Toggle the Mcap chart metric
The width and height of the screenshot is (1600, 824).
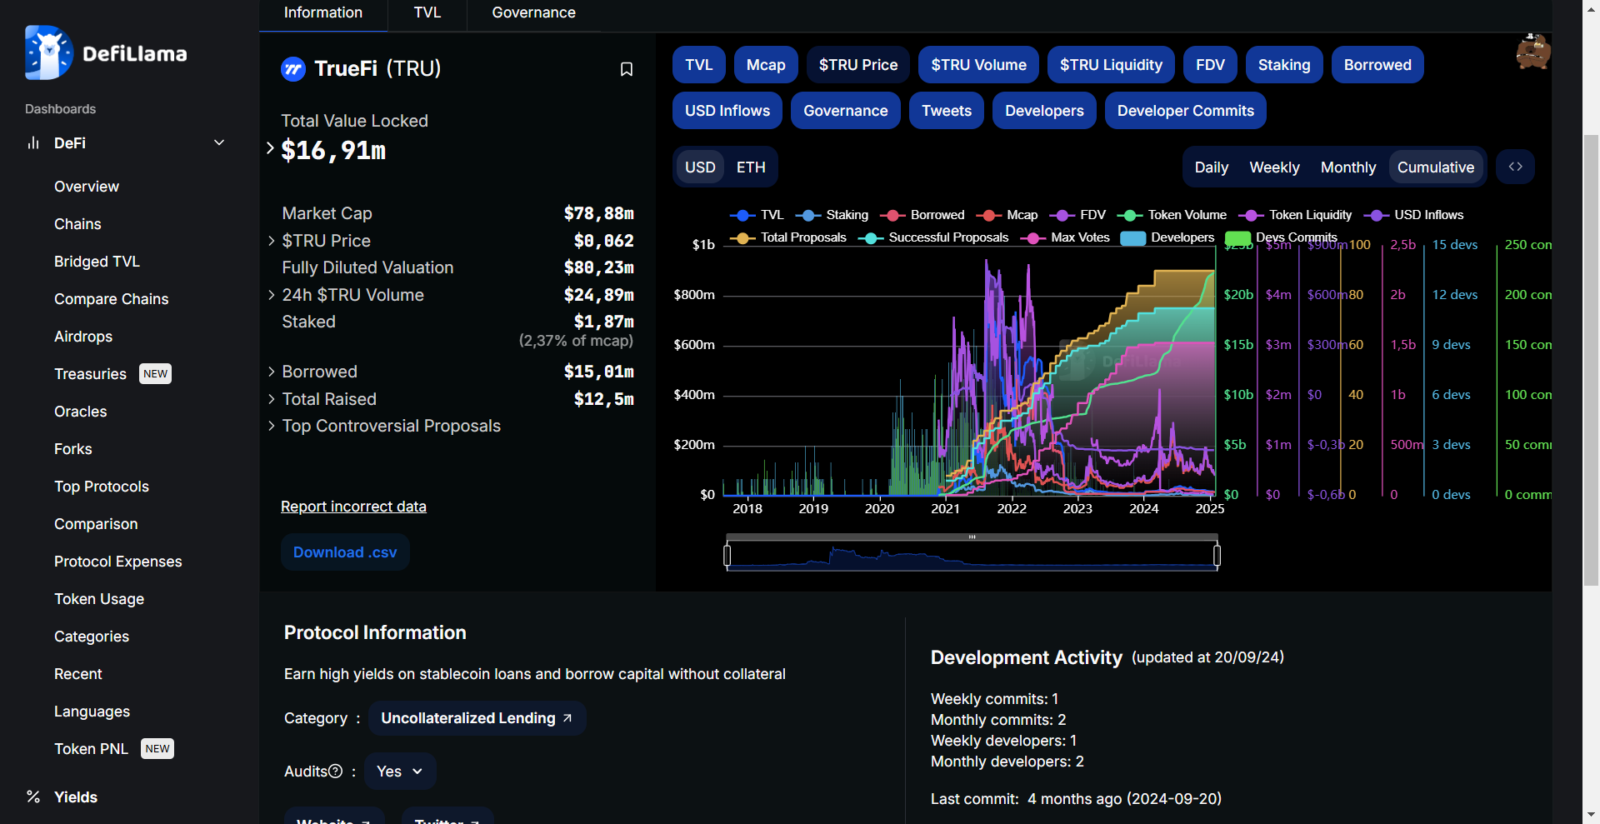[x=766, y=65]
